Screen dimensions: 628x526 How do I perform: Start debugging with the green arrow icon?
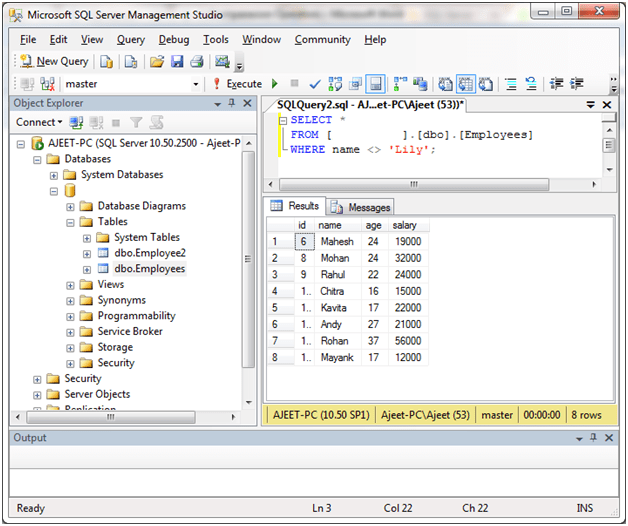(x=275, y=84)
